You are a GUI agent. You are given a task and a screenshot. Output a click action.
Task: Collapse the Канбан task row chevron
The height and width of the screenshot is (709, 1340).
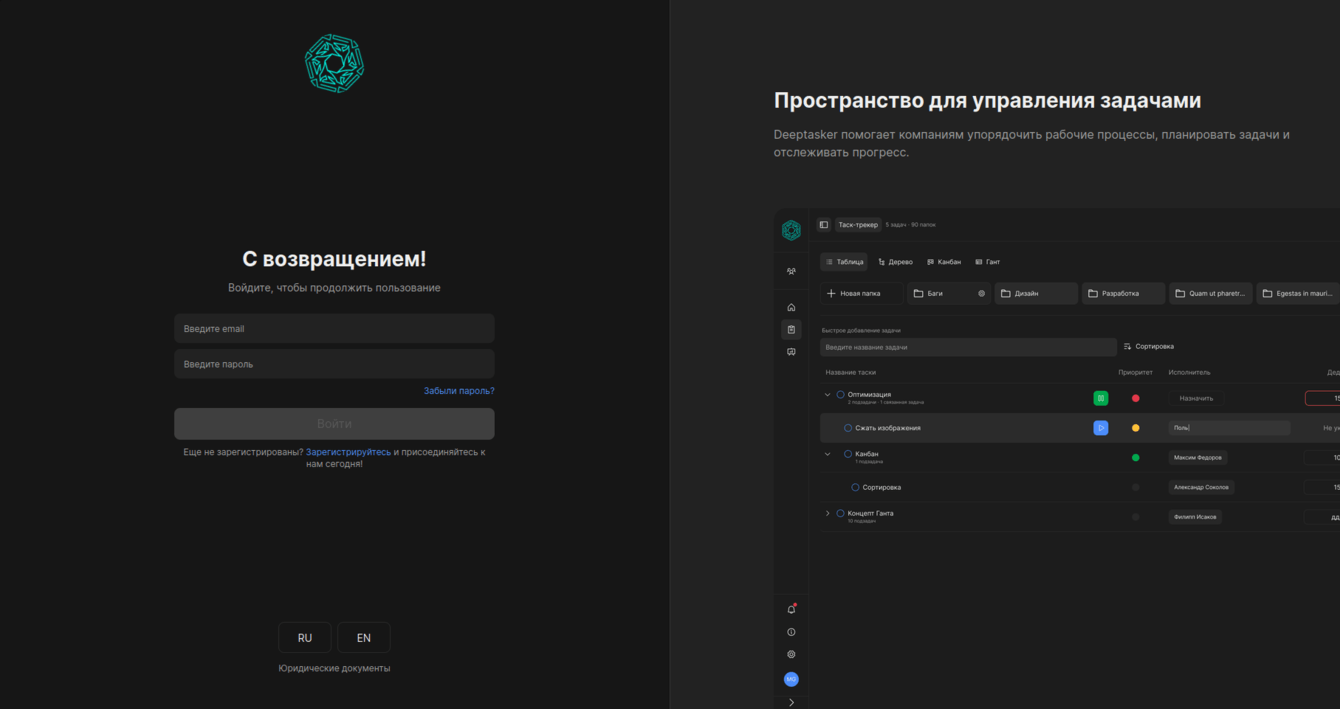tap(827, 454)
